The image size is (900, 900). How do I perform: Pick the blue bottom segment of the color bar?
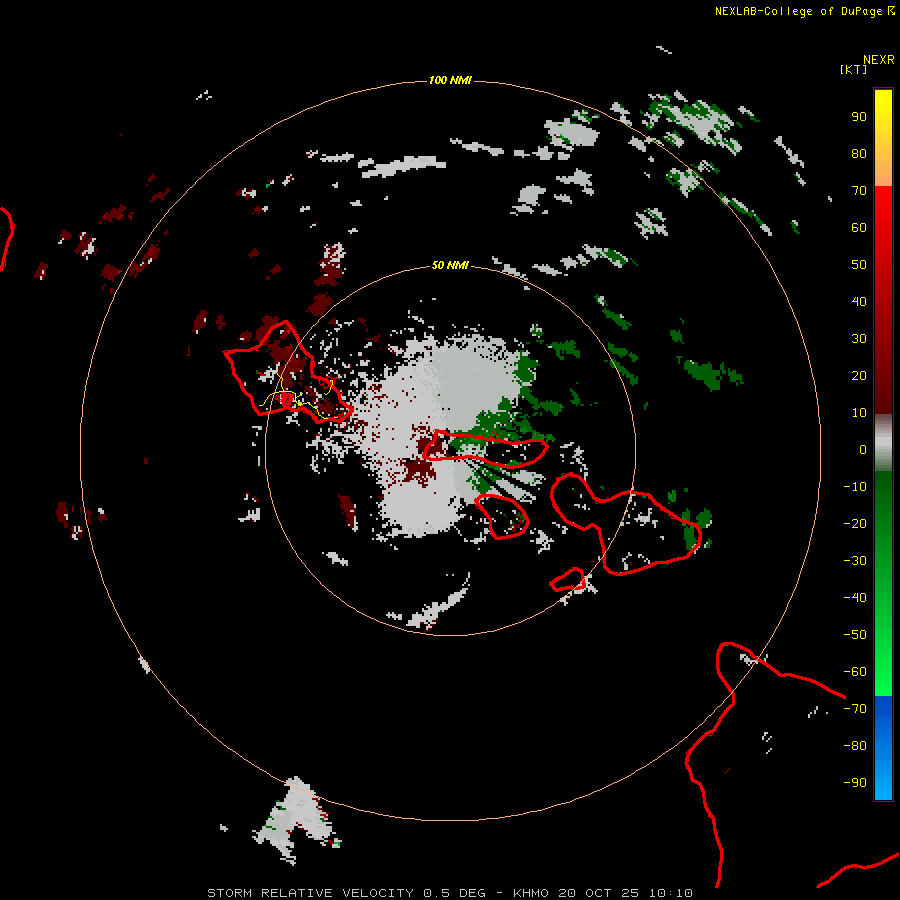[x=883, y=748]
